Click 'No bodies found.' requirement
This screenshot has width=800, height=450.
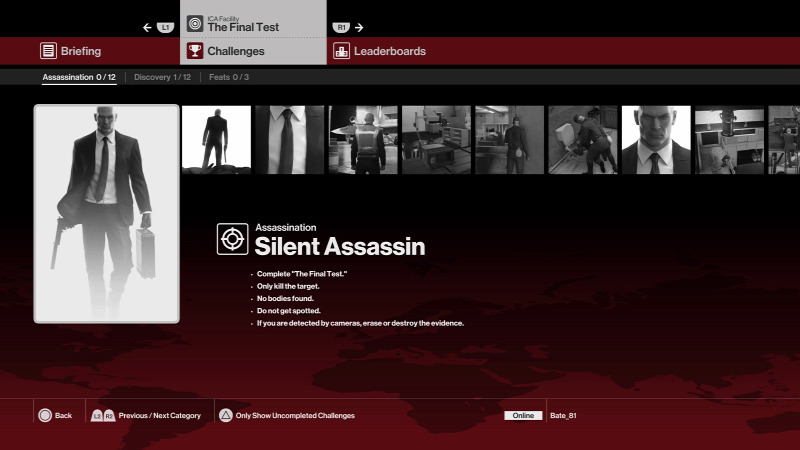[285, 298]
